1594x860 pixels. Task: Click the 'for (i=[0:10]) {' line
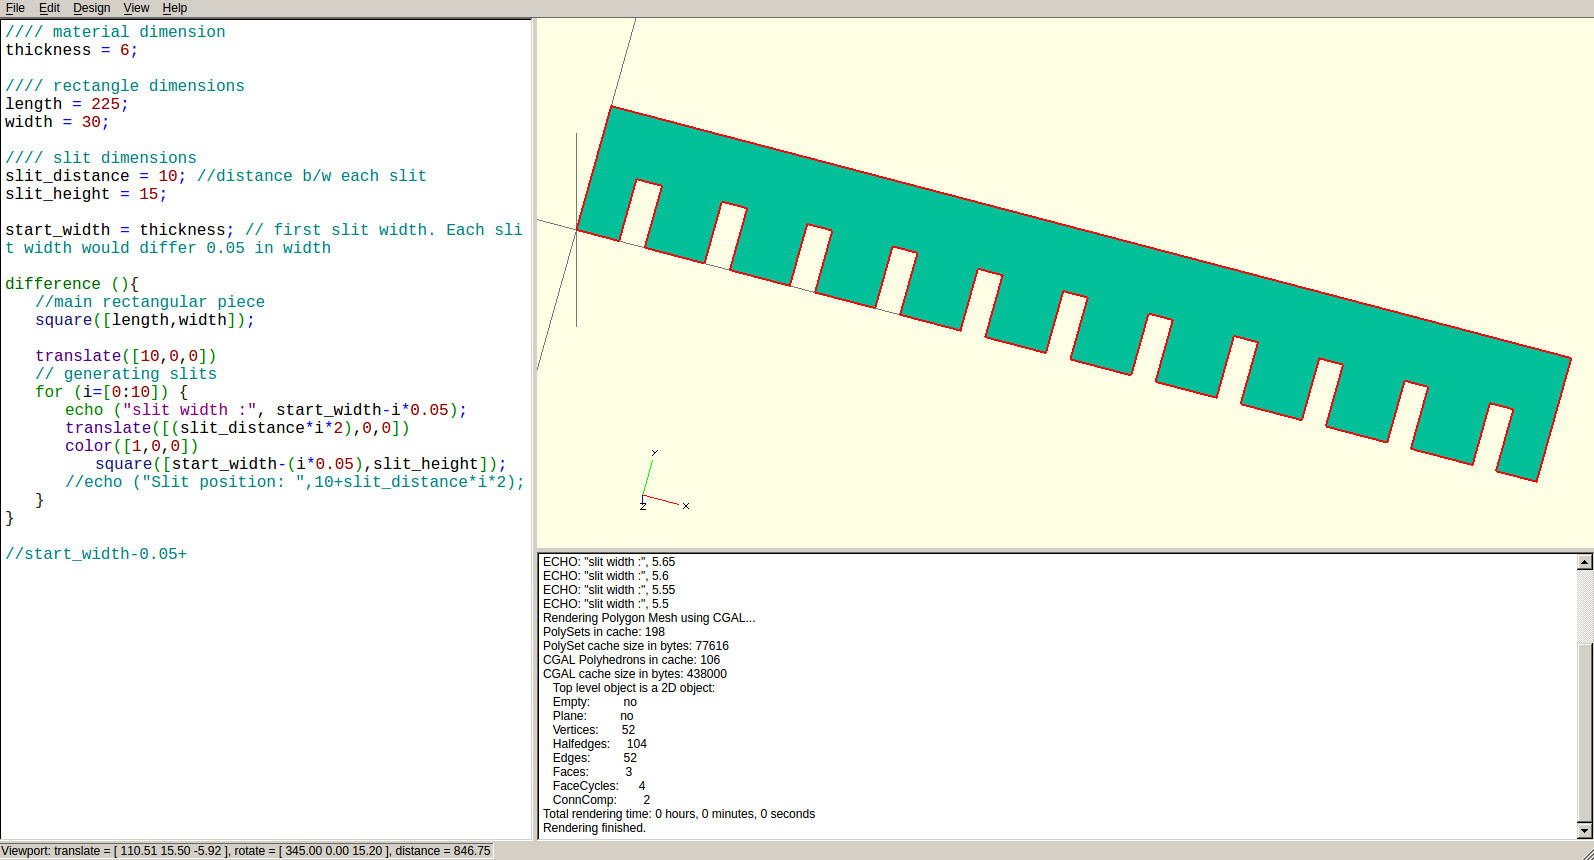pos(111,392)
